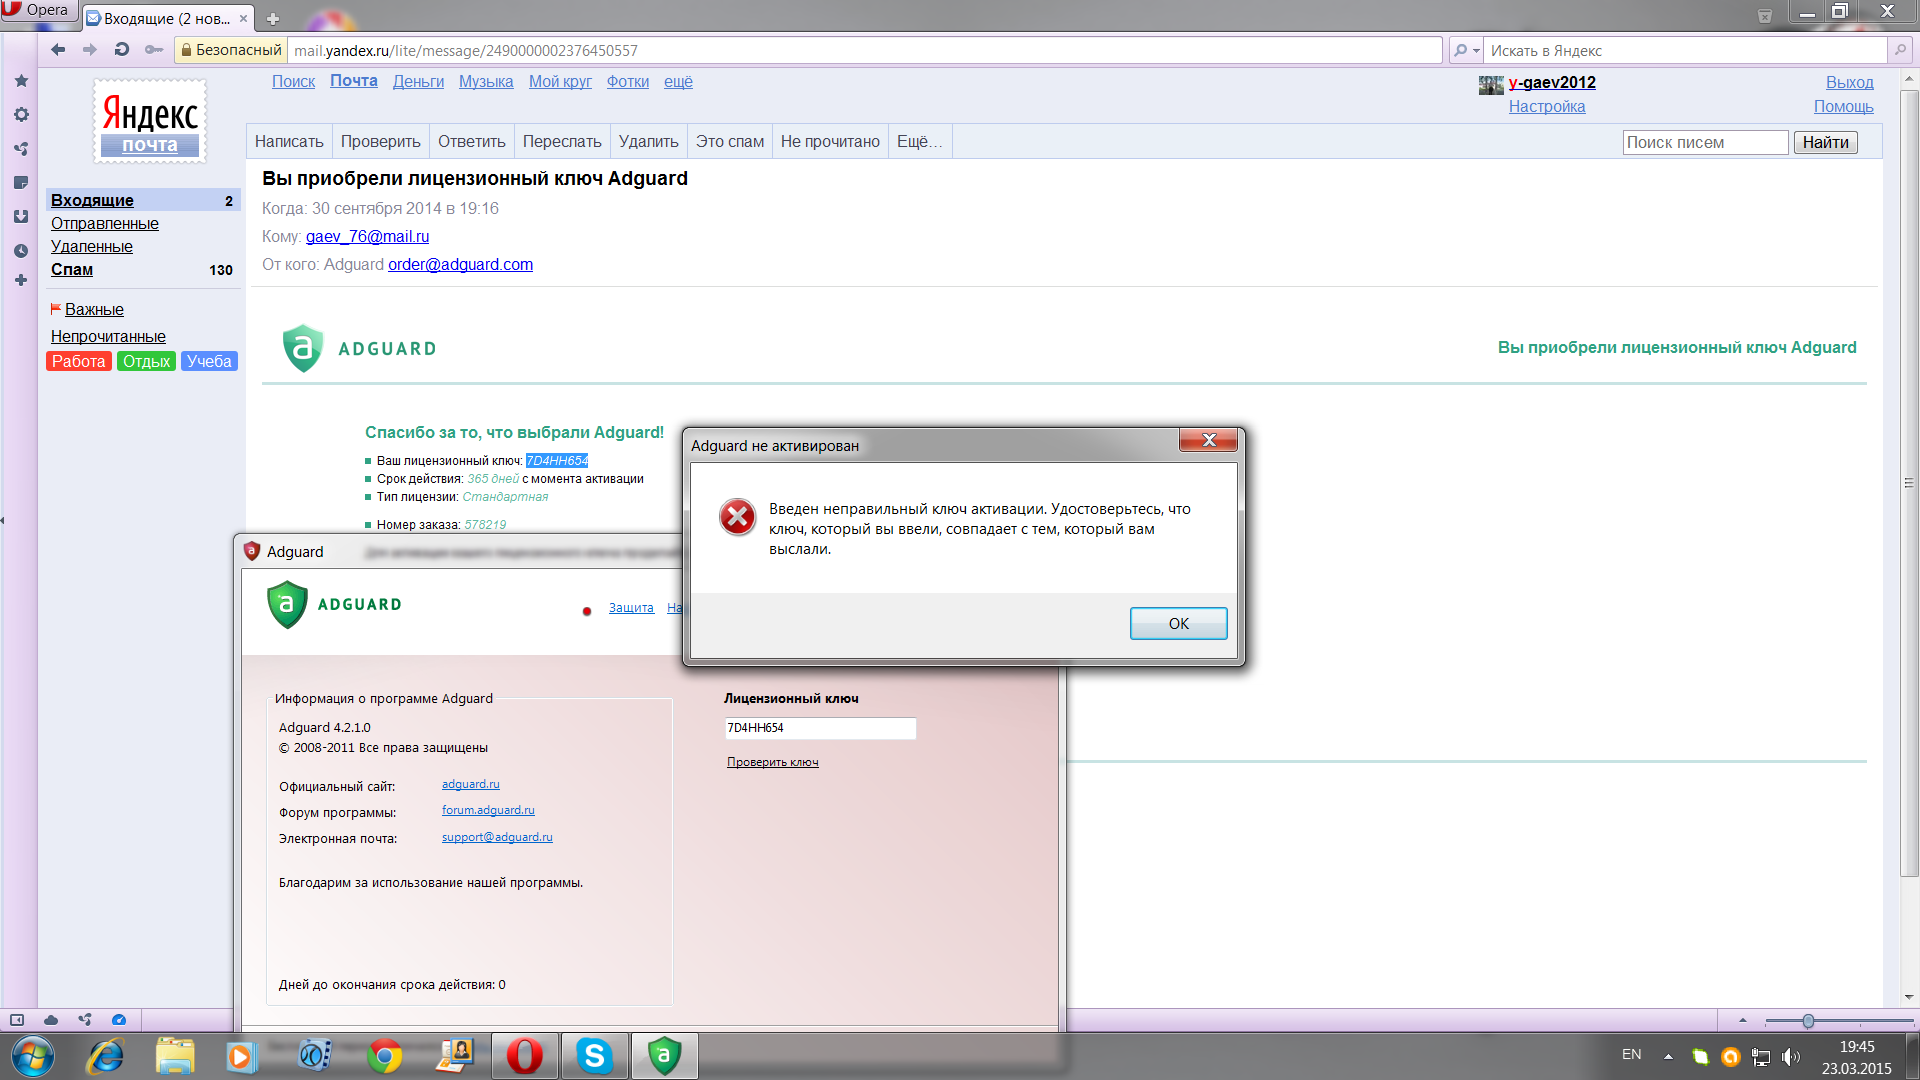Open the Настройка settings link

(1546, 107)
